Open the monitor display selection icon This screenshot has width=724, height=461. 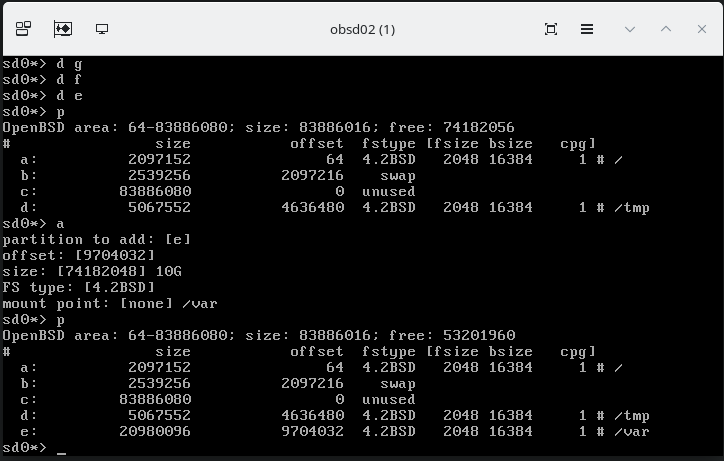click(x=102, y=29)
